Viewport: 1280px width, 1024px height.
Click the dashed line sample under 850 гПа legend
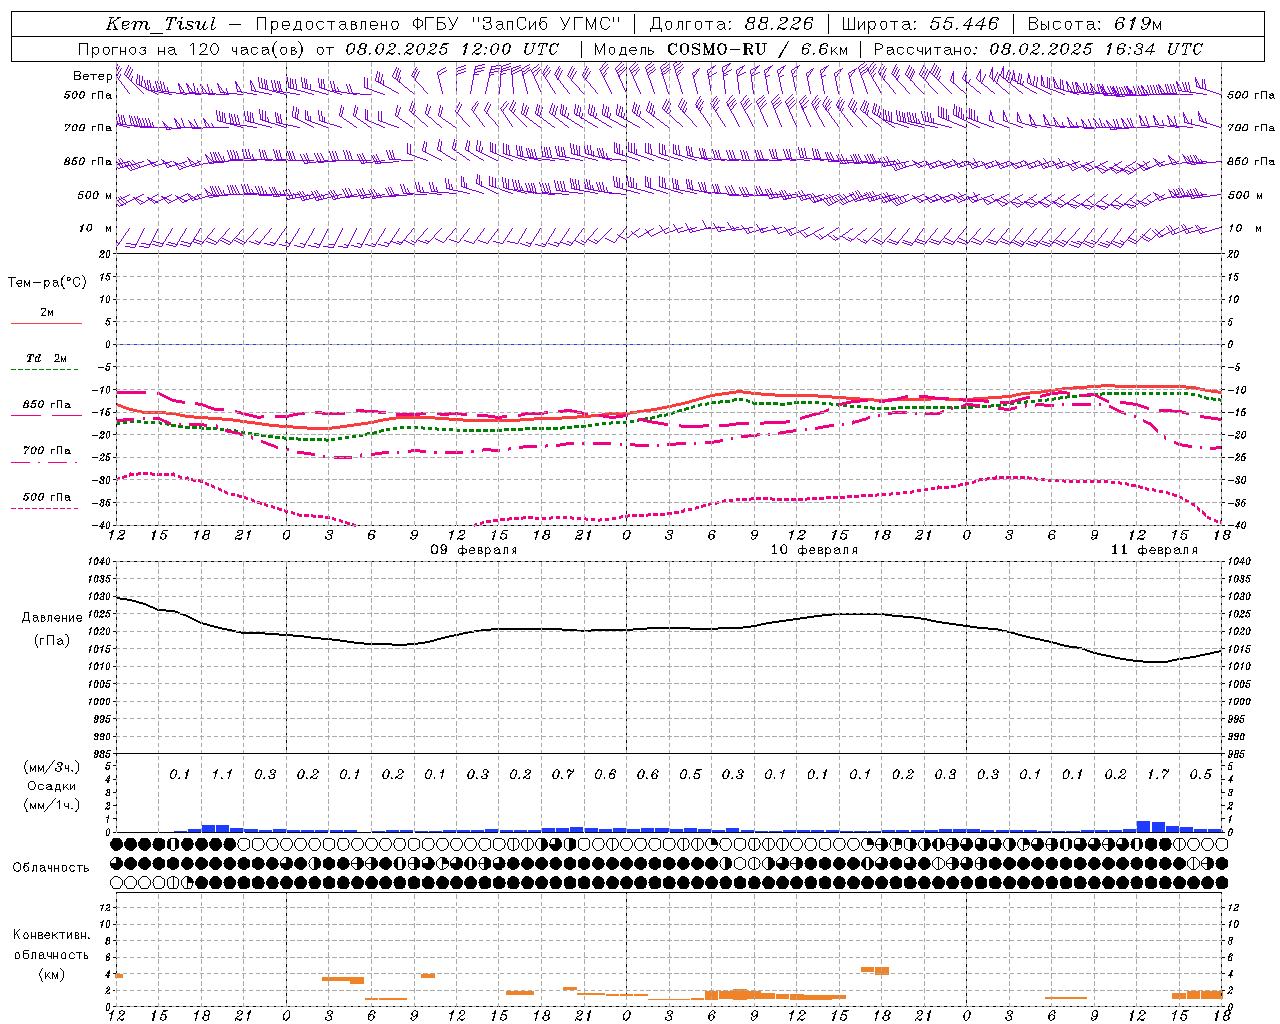[x=46, y=416]
